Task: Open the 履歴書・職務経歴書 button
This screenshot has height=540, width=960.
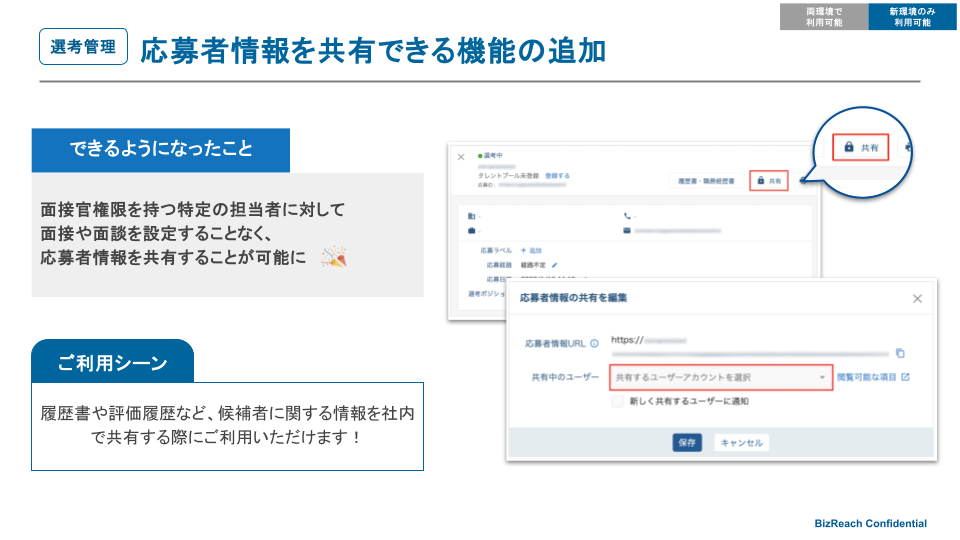Action: [x=706, y=181]
